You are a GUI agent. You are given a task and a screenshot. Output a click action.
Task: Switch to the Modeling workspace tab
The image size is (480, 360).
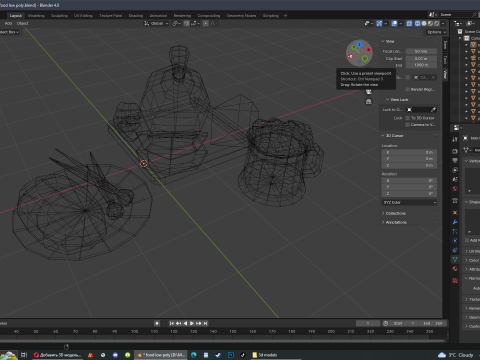(x=36, y=16)
